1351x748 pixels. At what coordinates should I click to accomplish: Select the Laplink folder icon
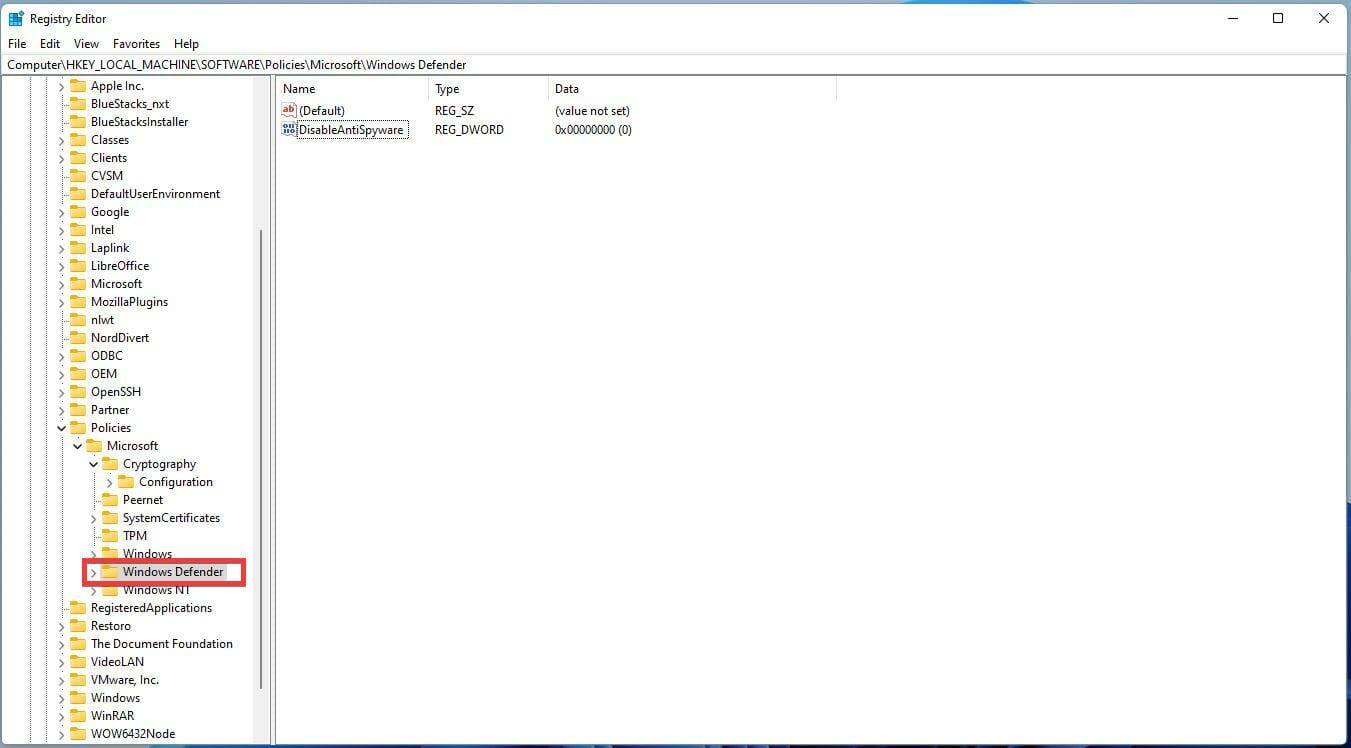point(77,248)
